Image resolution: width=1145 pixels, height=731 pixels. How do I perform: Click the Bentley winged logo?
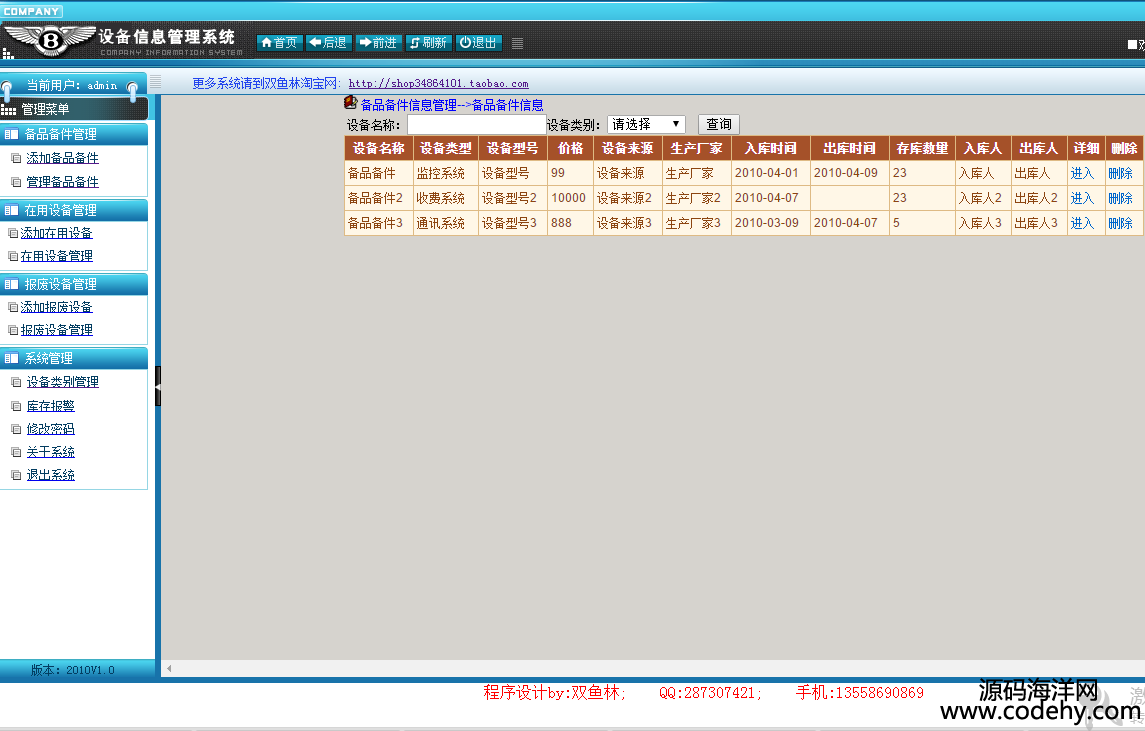point(49,41)
